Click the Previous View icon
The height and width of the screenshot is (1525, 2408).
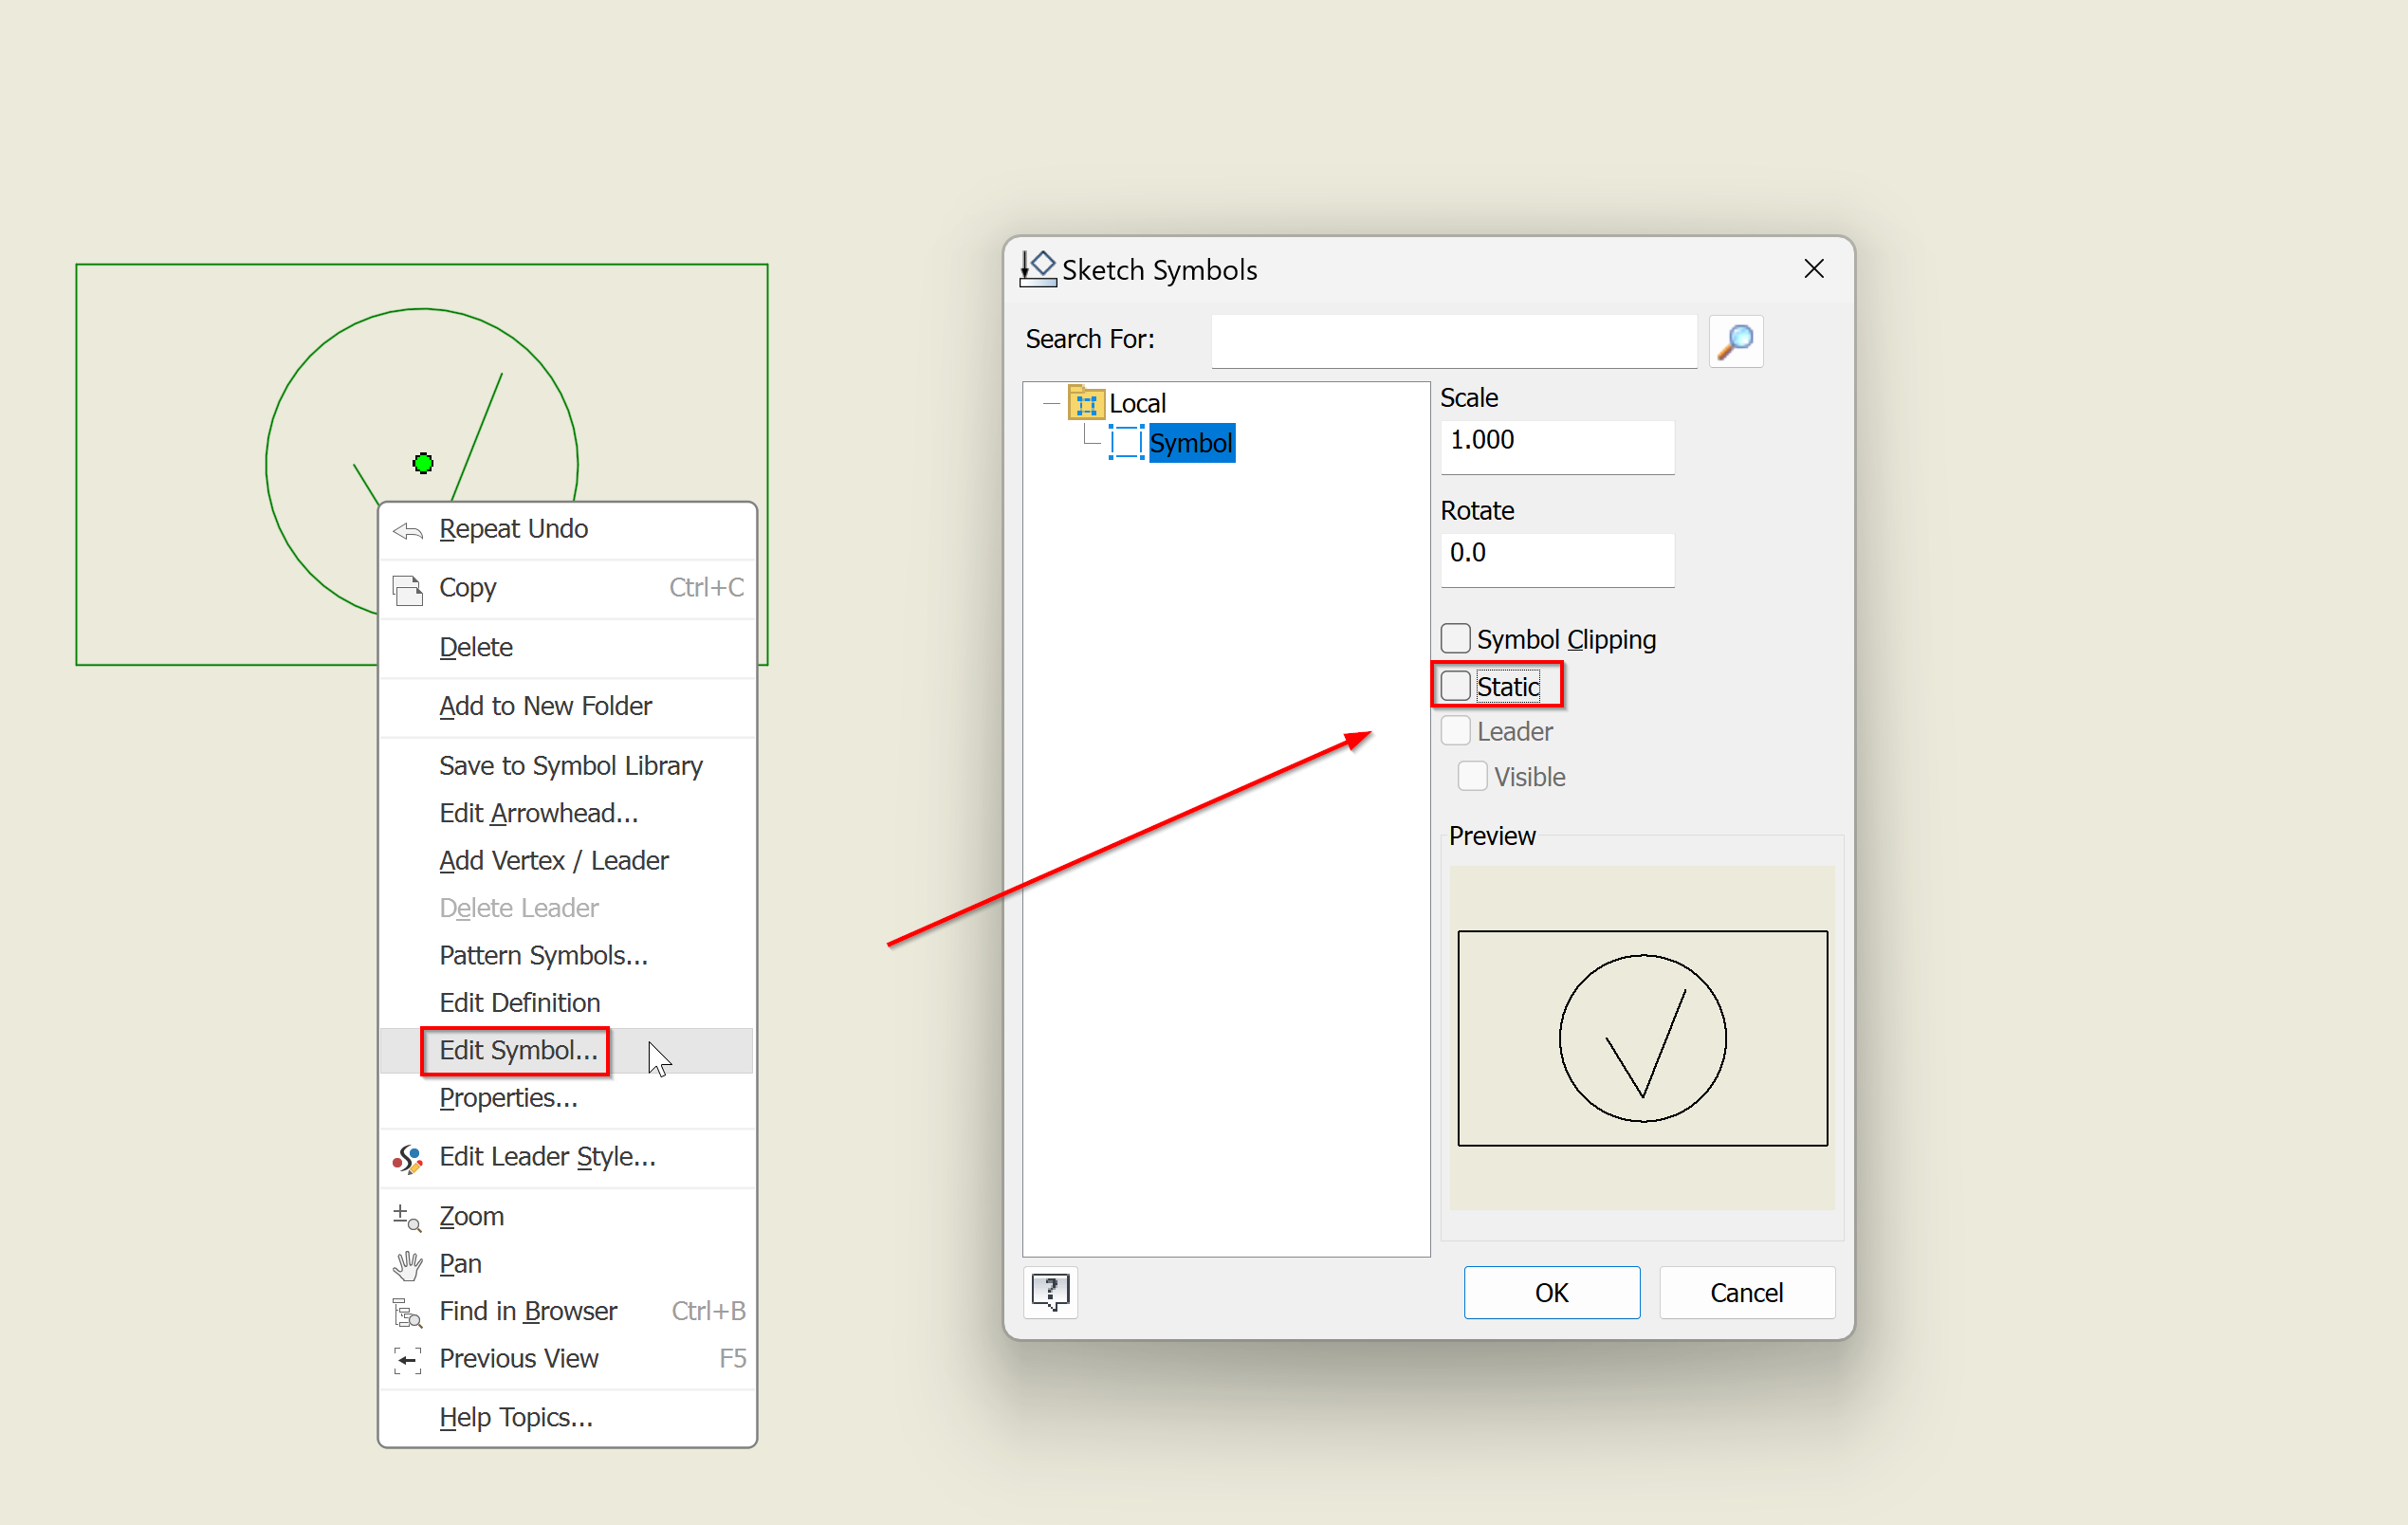(407, 1360)
